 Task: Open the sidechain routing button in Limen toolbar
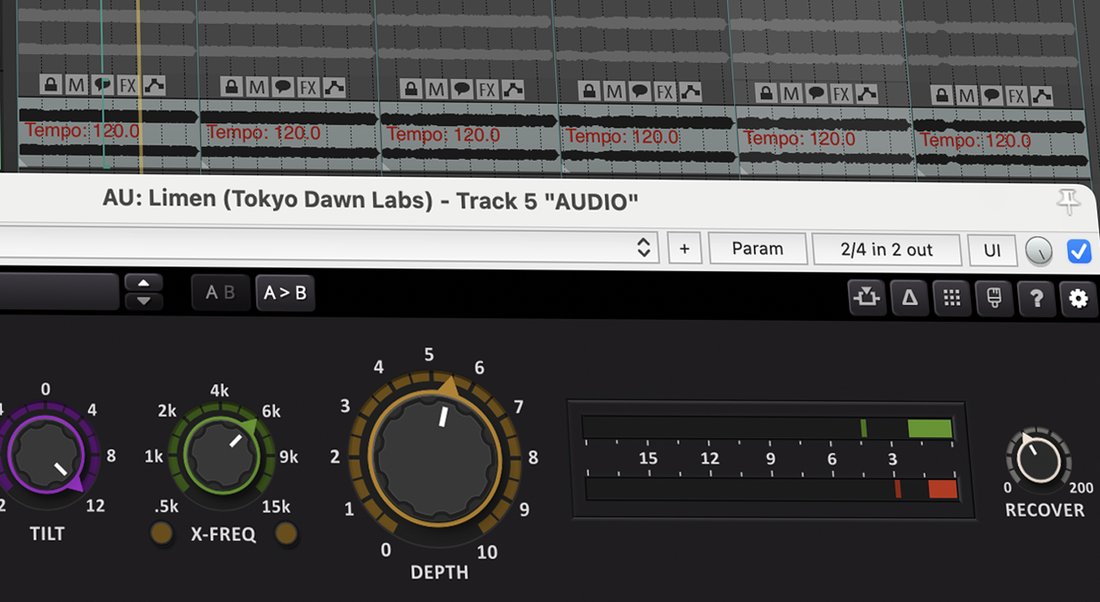(866, 297)
